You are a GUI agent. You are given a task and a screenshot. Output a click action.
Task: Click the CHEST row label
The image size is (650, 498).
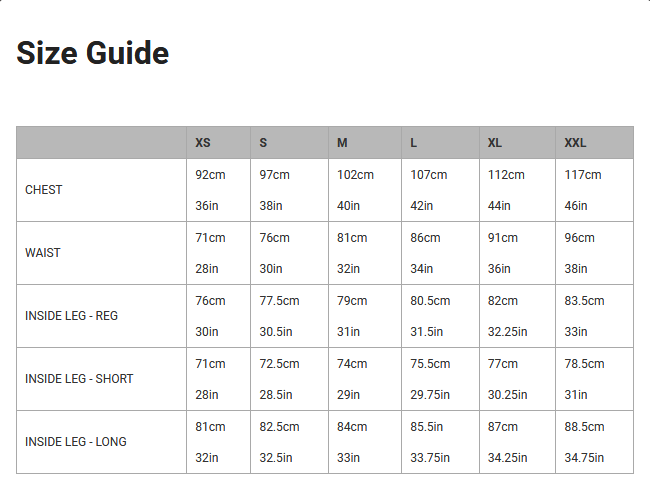tap(44, 190)
